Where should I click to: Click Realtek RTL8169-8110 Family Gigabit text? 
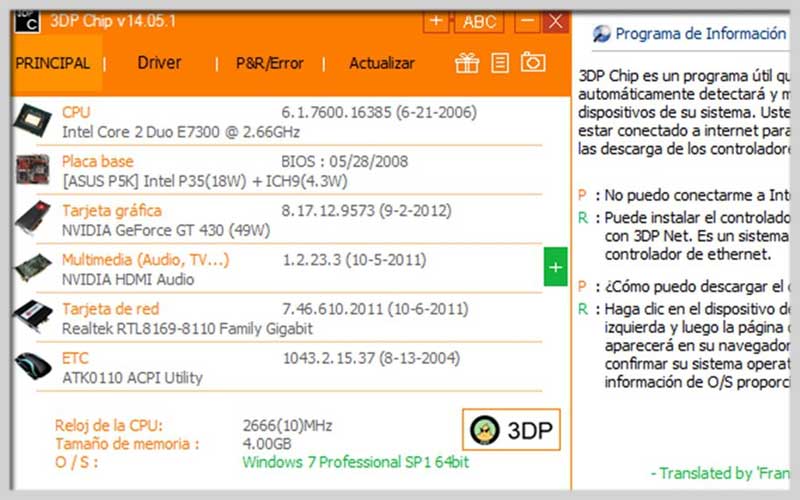[x=187, y=329]
